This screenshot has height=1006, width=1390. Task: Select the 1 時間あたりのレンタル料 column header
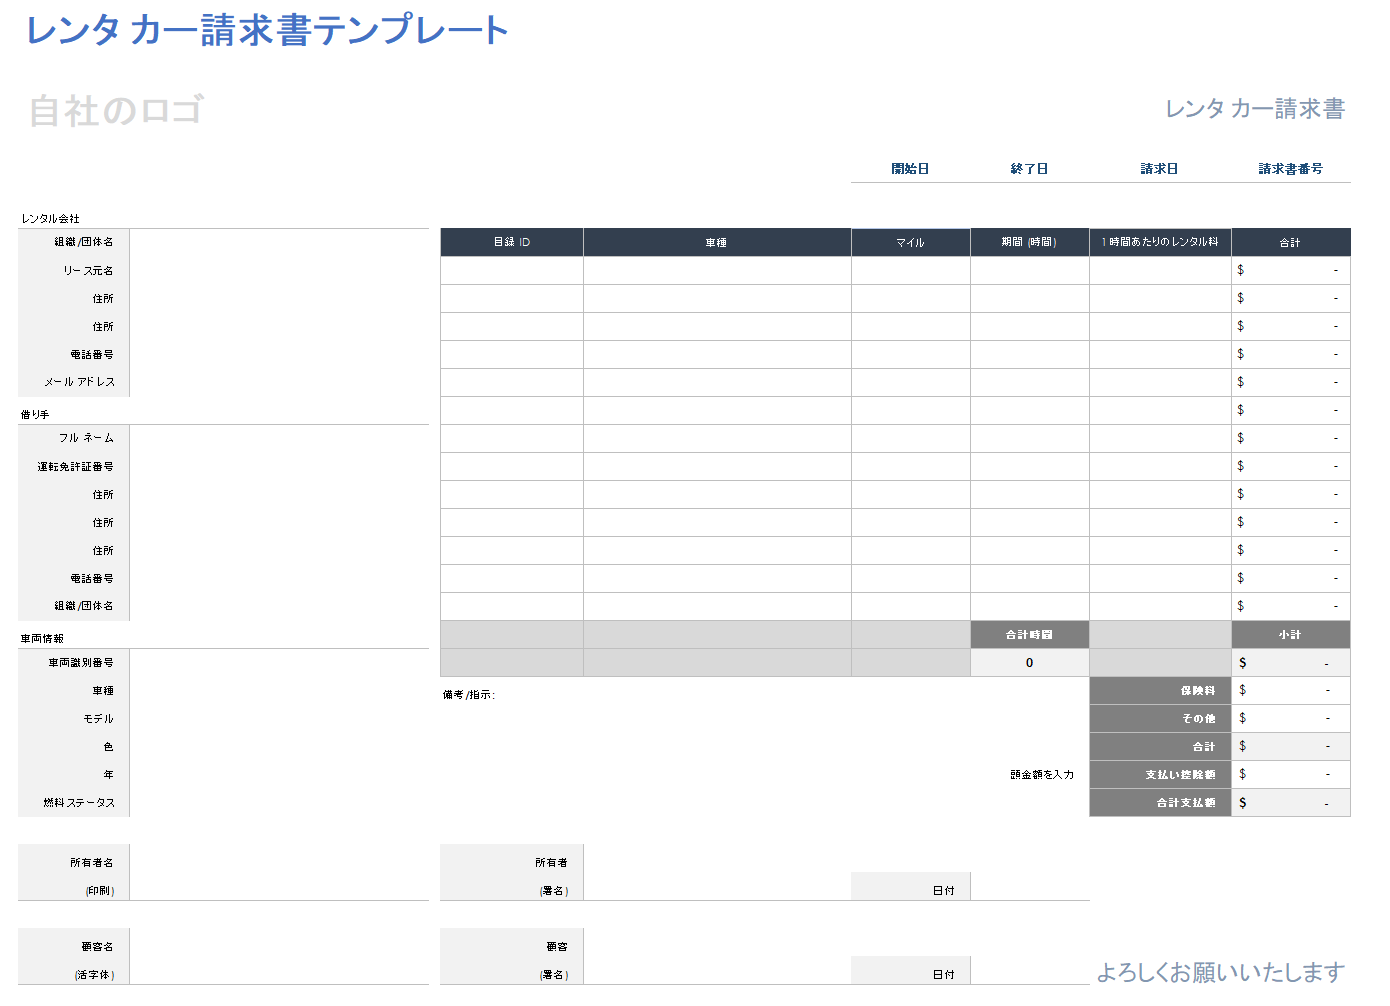[x=1160, y=243]
